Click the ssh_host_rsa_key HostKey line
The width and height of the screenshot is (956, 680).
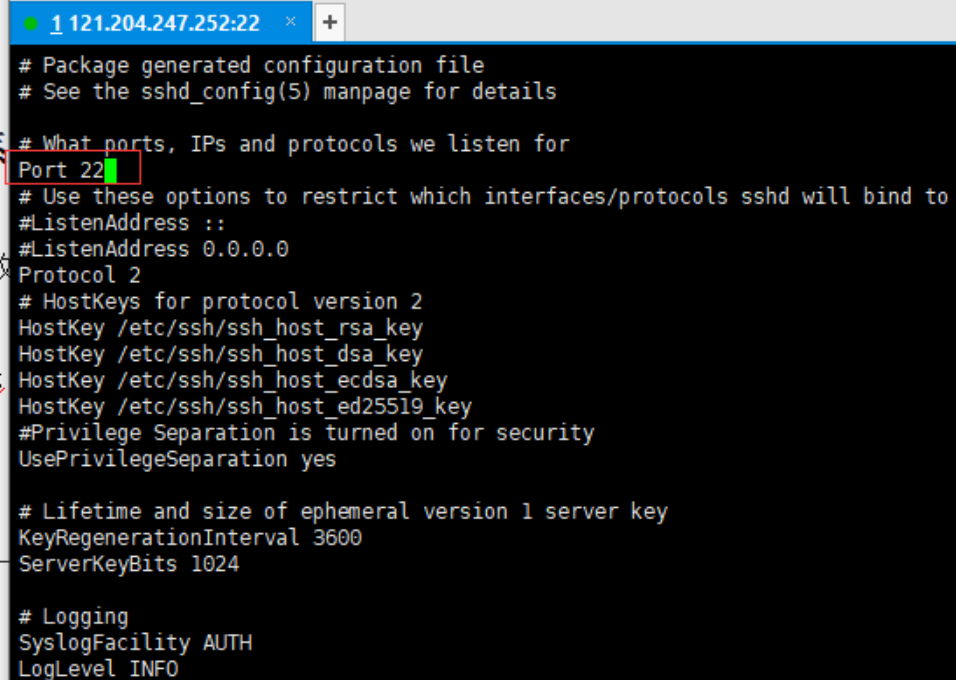pyautogui.click(x=220, y=328)
